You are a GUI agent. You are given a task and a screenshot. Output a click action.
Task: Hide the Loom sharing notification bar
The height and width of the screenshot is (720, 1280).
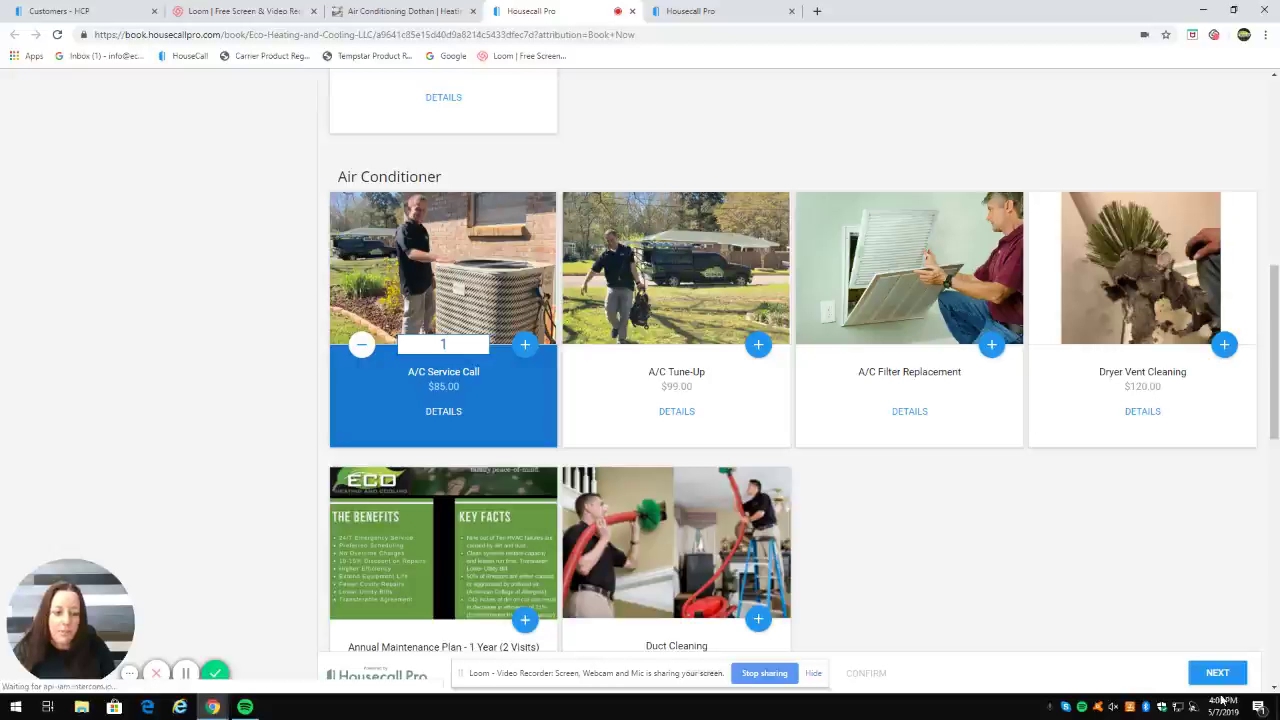point(813,673)
